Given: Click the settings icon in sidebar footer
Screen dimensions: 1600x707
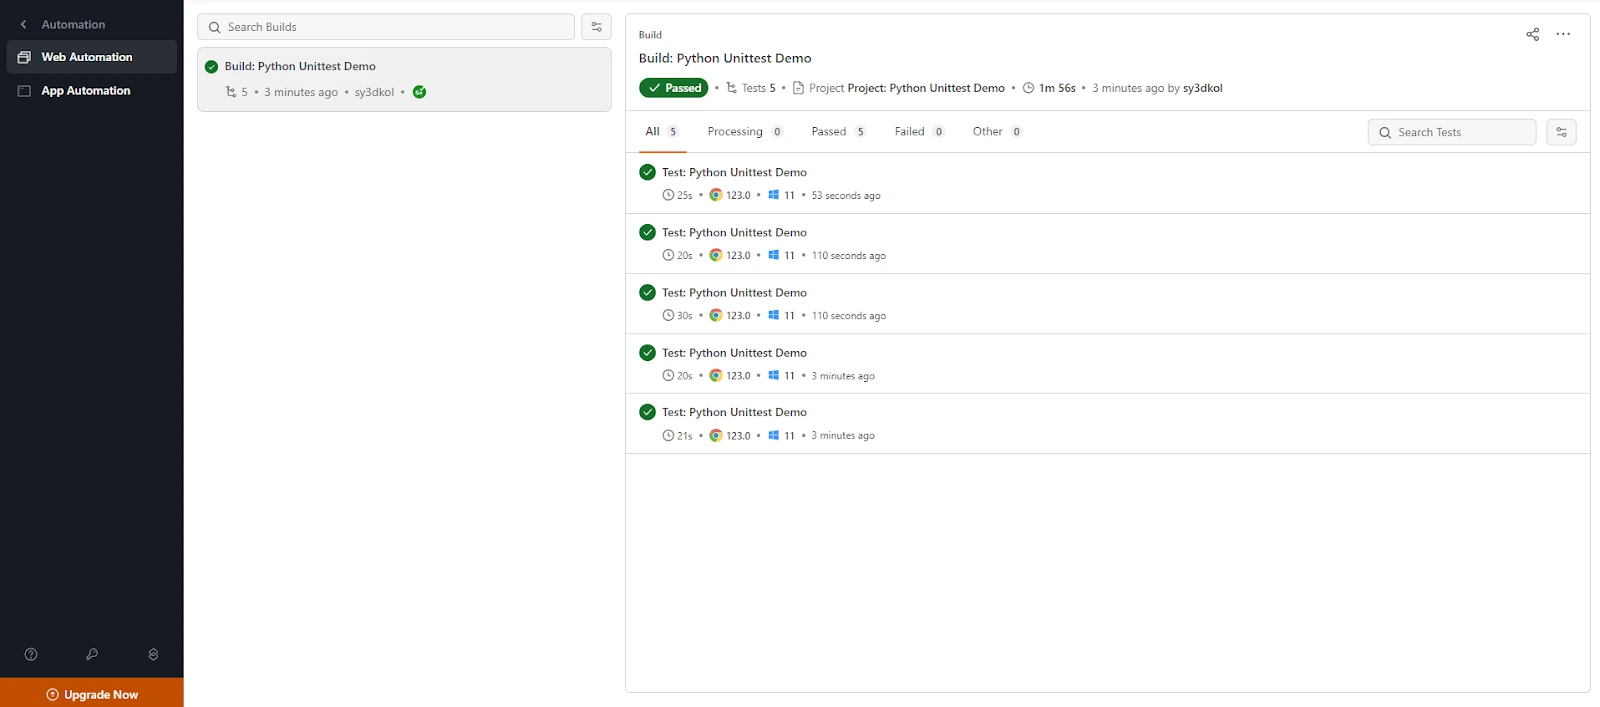Looking at the screenshot, I should coord(153,654).
